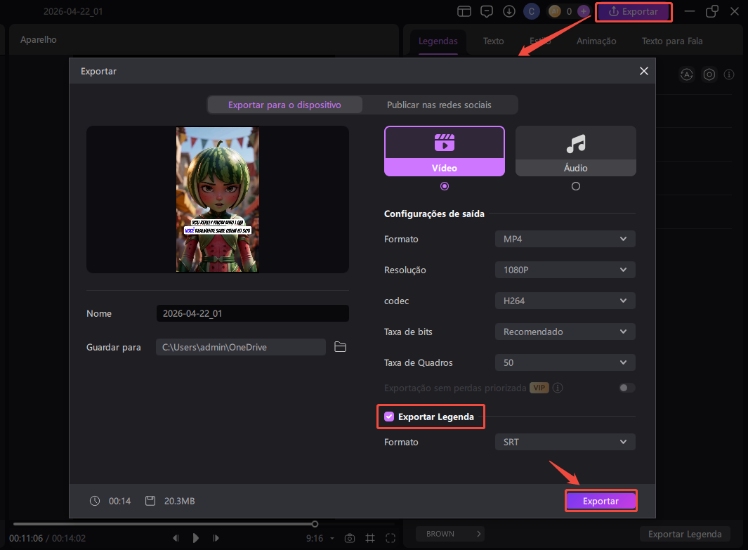Select the Exportar para o dispositivo tab
Image resolution: width=748 pixels, height=550 pixels.
tap(284, 104)
